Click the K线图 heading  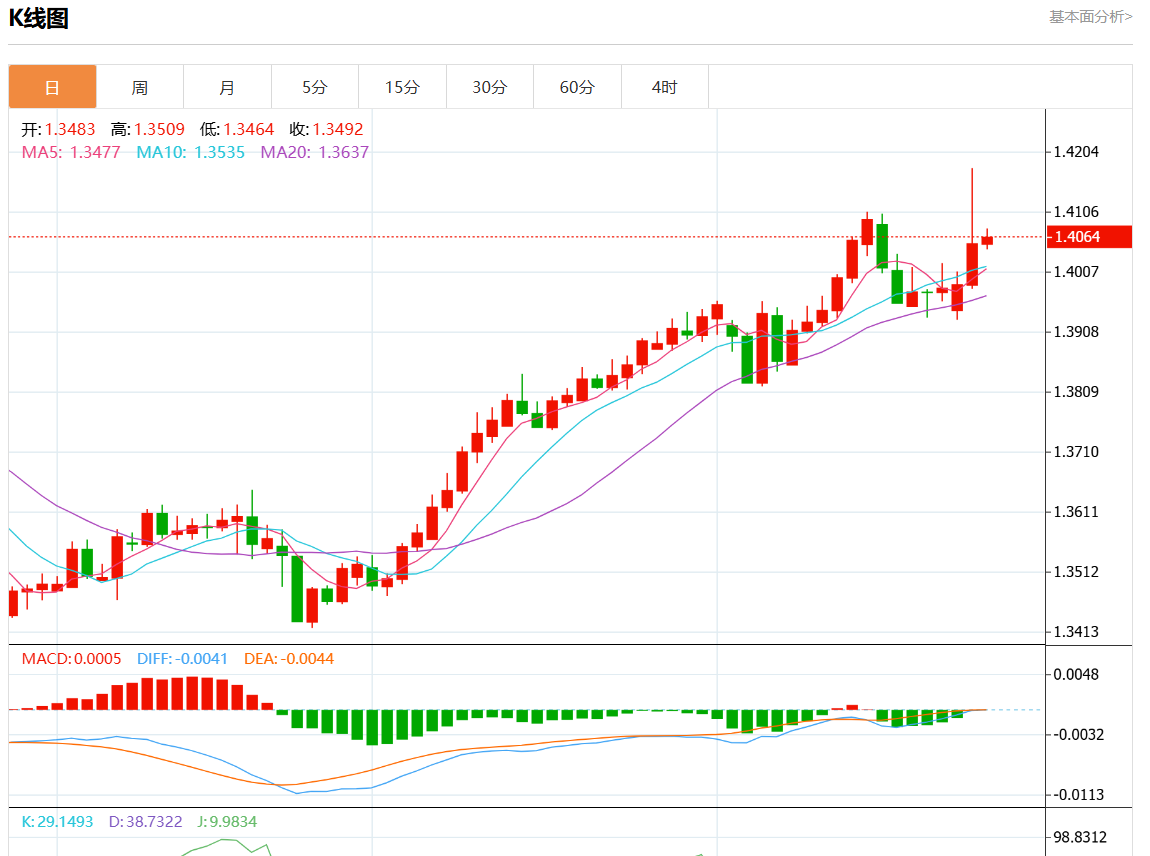39,18
